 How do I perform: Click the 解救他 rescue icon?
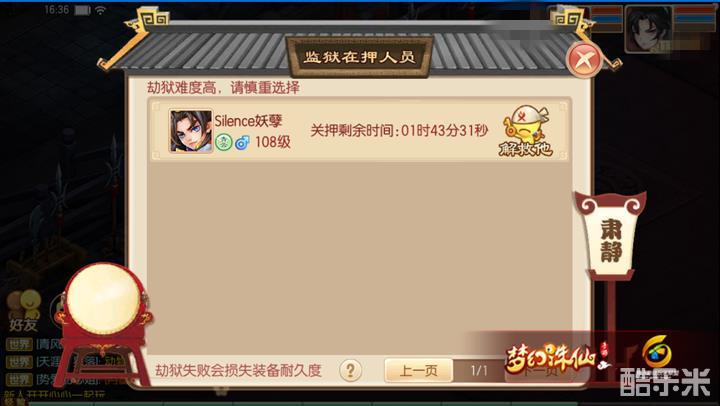pyautogui.click(x=526, y=132)
